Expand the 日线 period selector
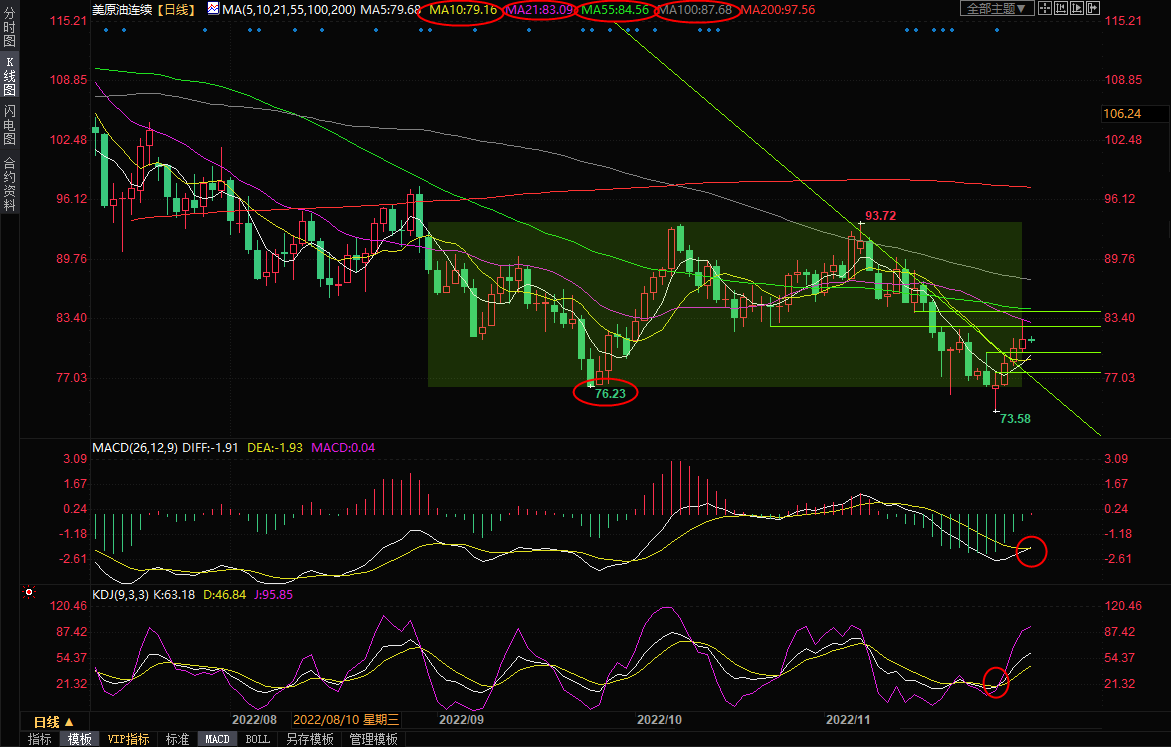The height and width of the screenshot is (747, 1171). tap(53, 721)
